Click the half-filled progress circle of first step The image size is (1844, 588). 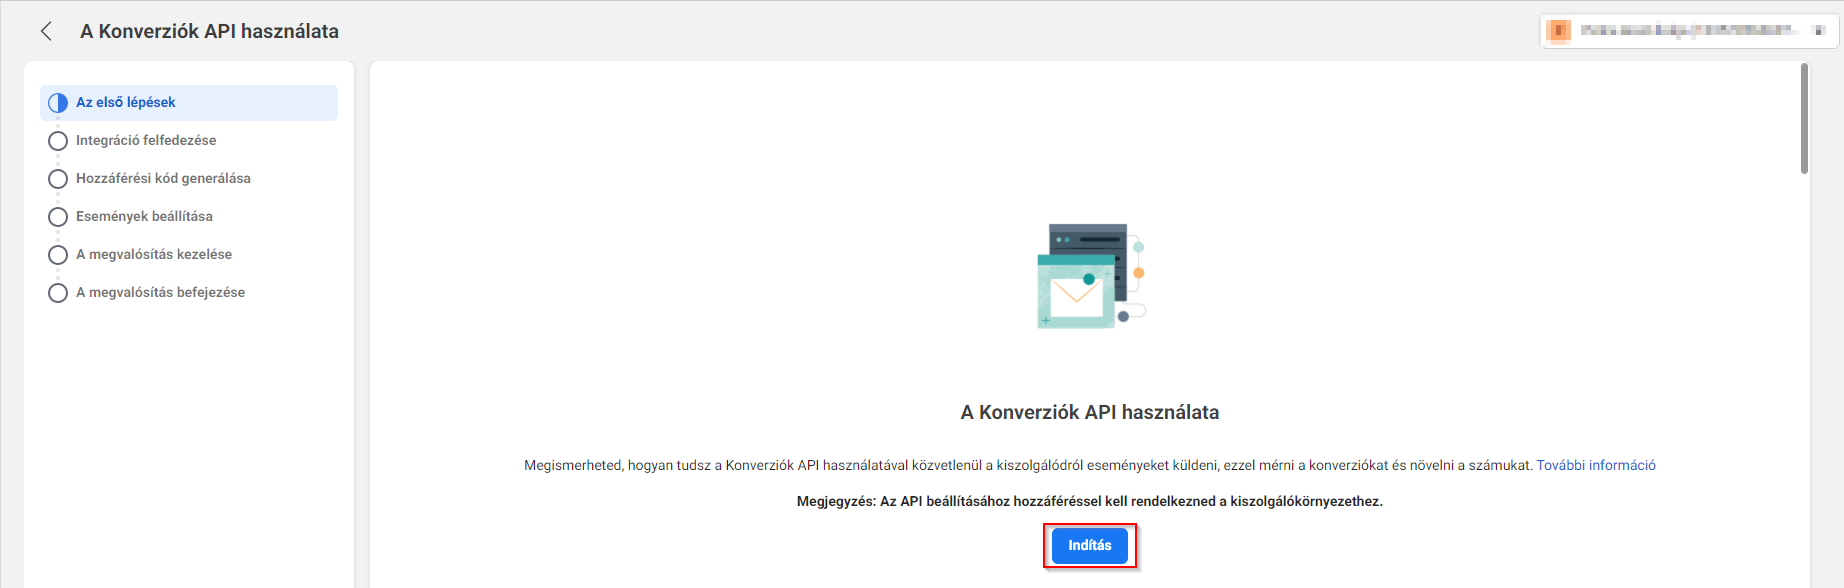(x=58, y=103)
